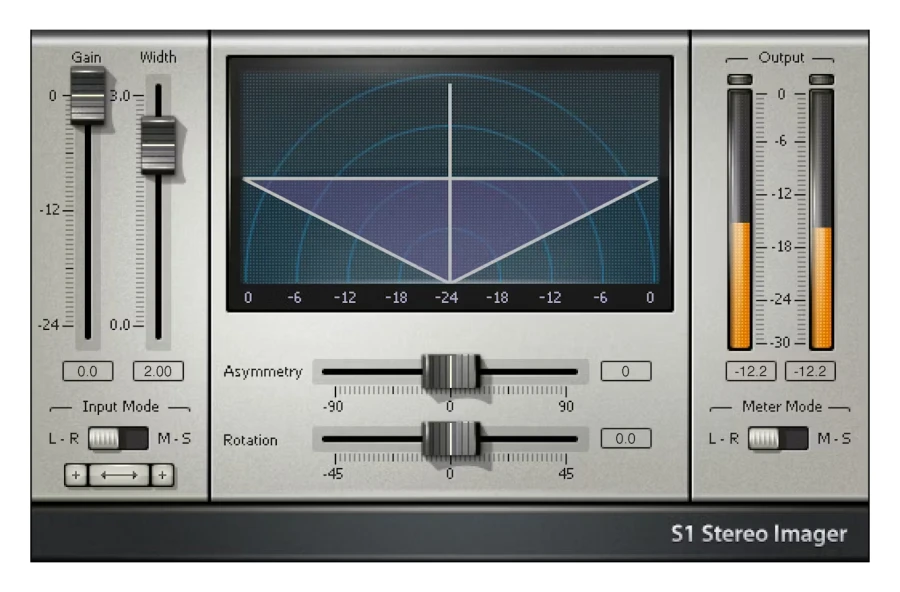This screenshot has height=592, width=900.
Task: Click left plus polarity button
Action: click(x=76, y=475)
